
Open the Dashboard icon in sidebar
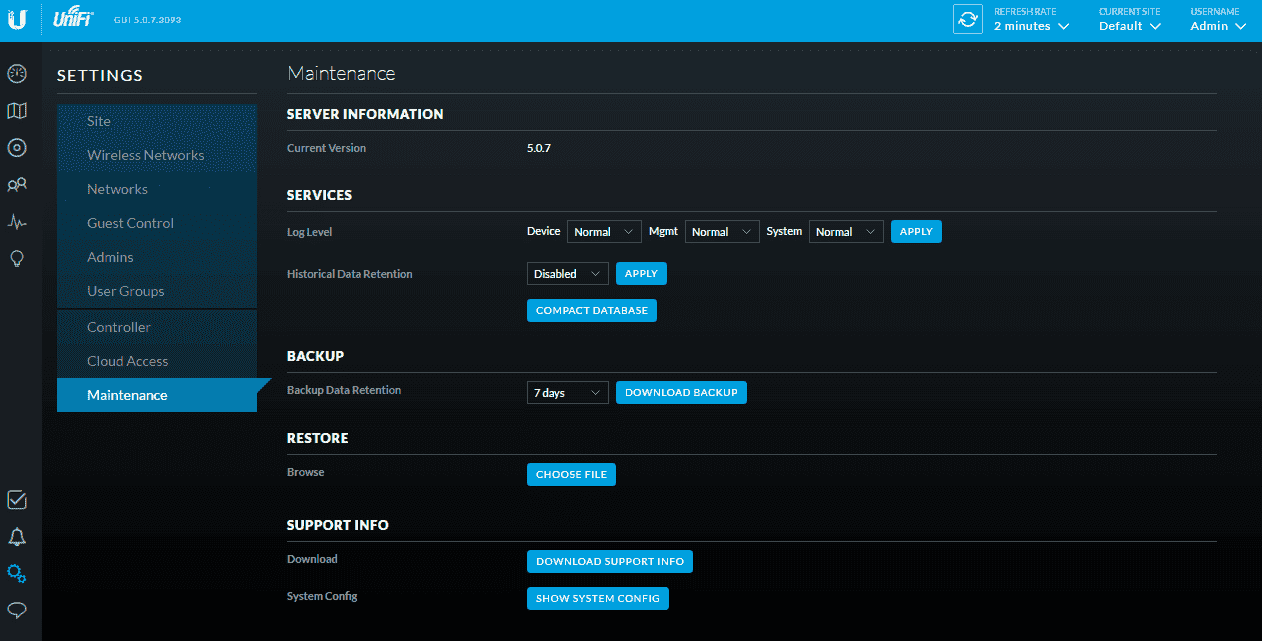(17, 74)
